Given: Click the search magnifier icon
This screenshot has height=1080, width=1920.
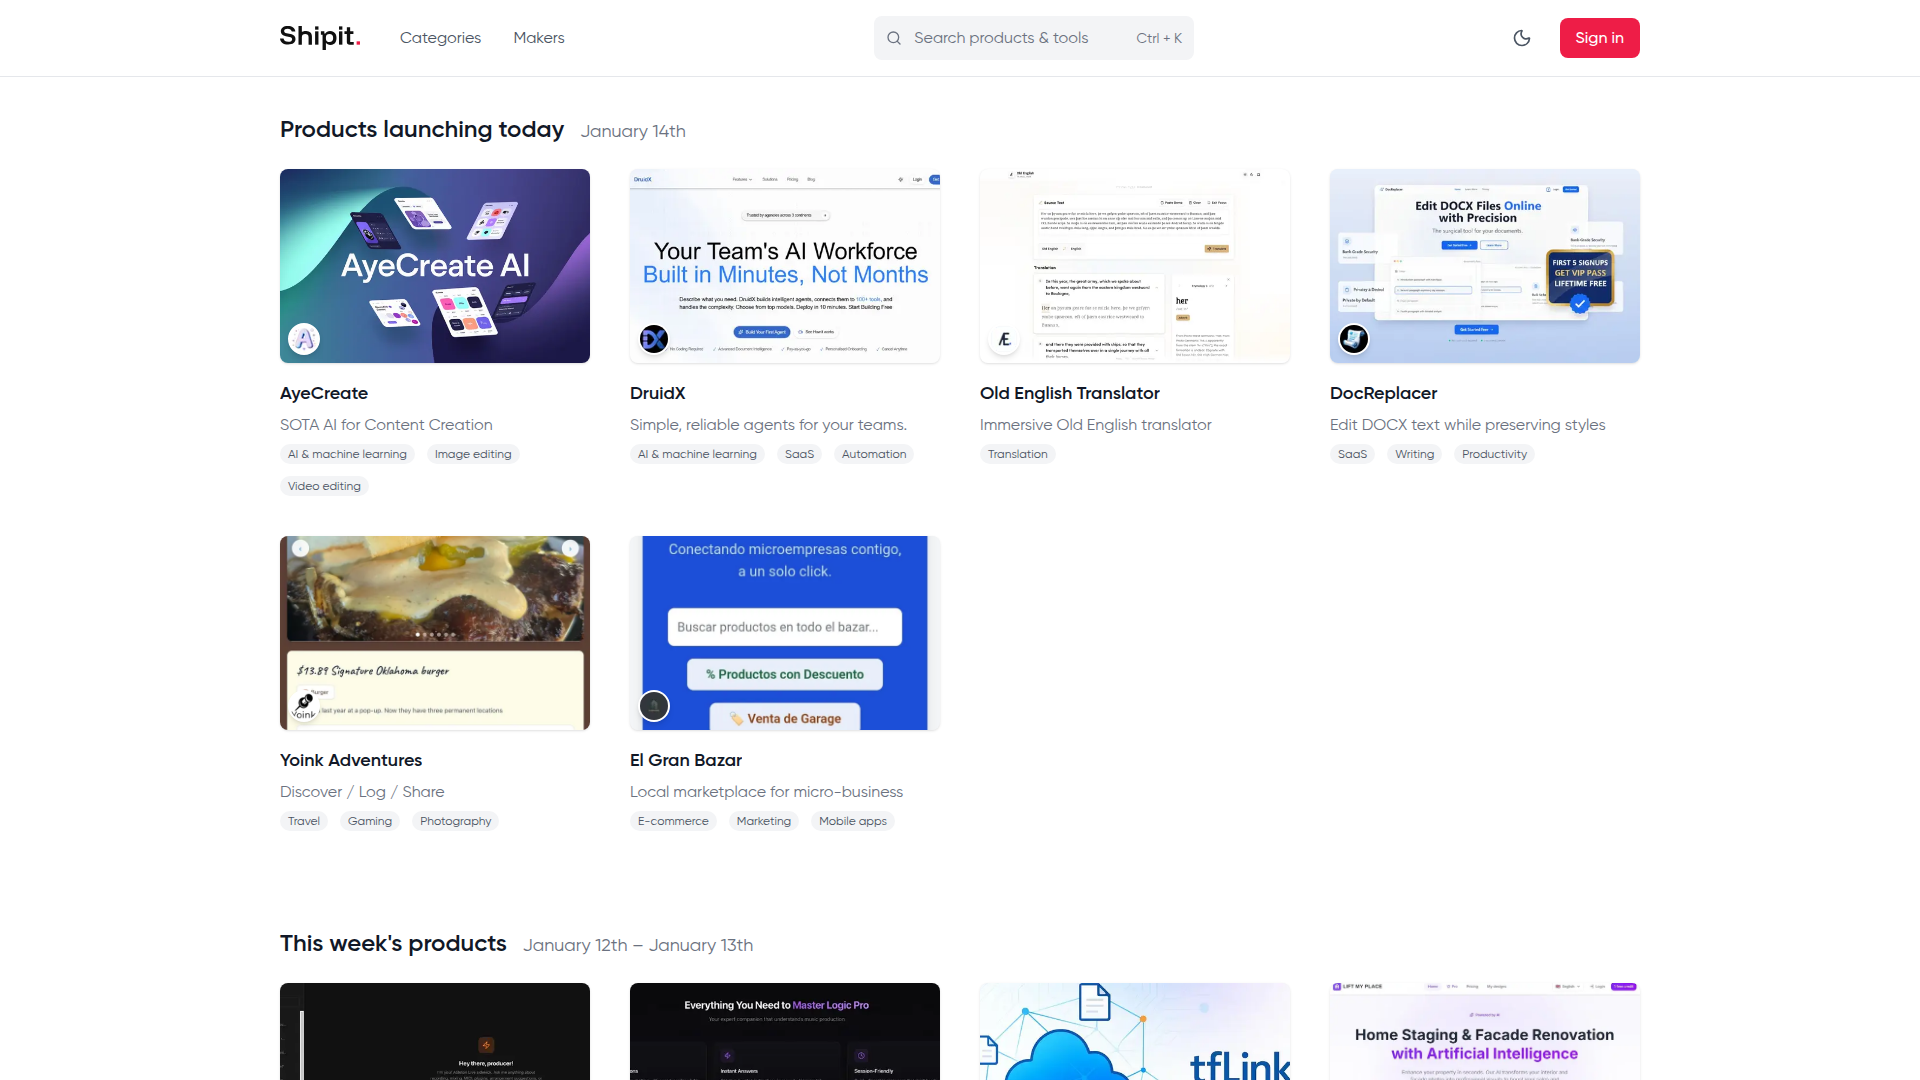Looking at the screenshot, I should (894, 38).
